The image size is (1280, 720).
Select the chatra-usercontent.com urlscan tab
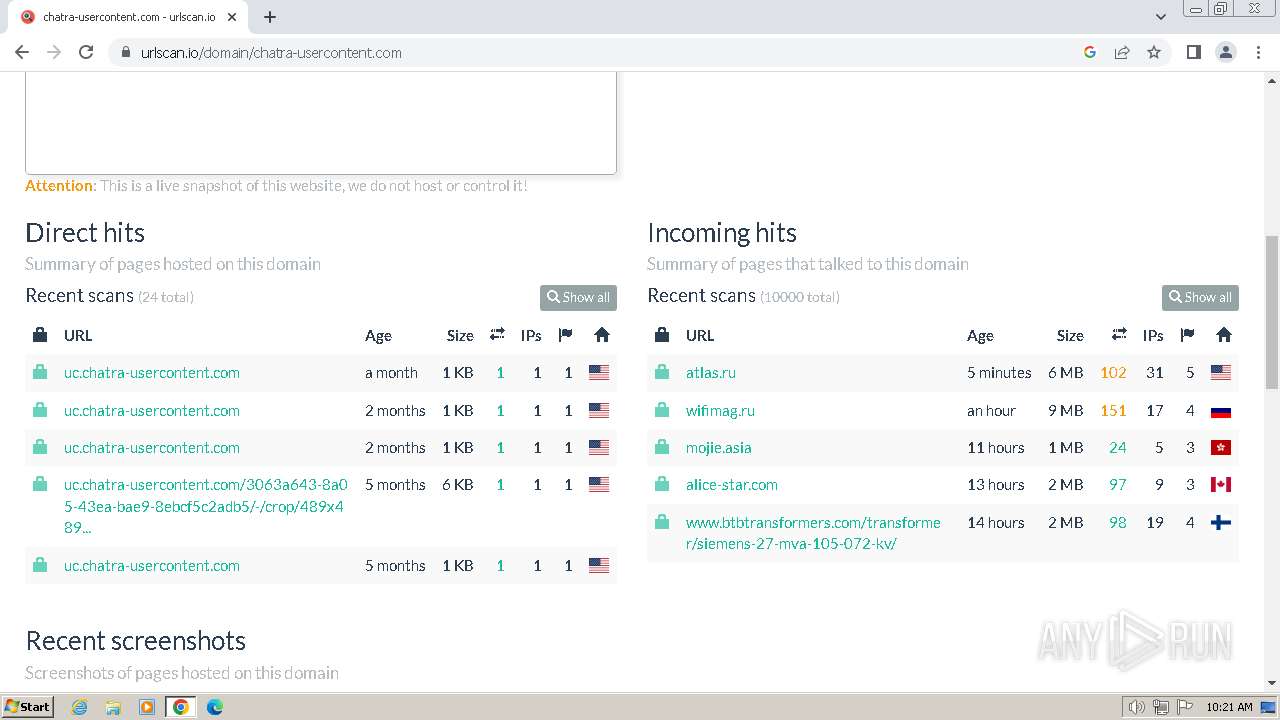(130, 17)
